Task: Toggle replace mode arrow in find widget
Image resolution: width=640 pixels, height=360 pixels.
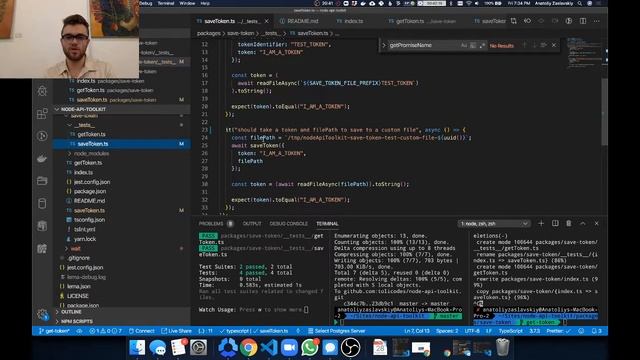Action: pos(384,45)
